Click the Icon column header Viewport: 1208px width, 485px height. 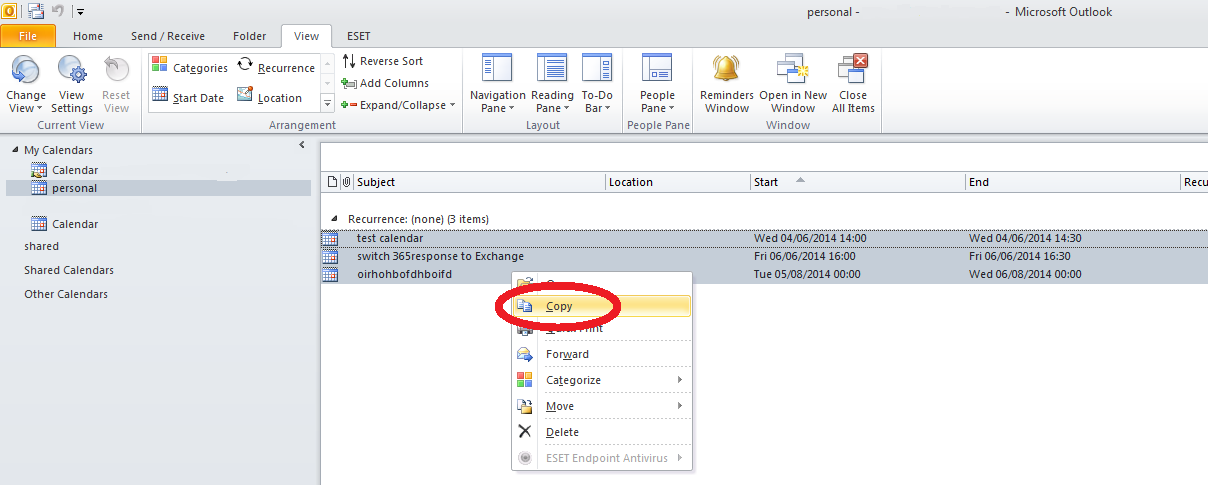[332, 182]
